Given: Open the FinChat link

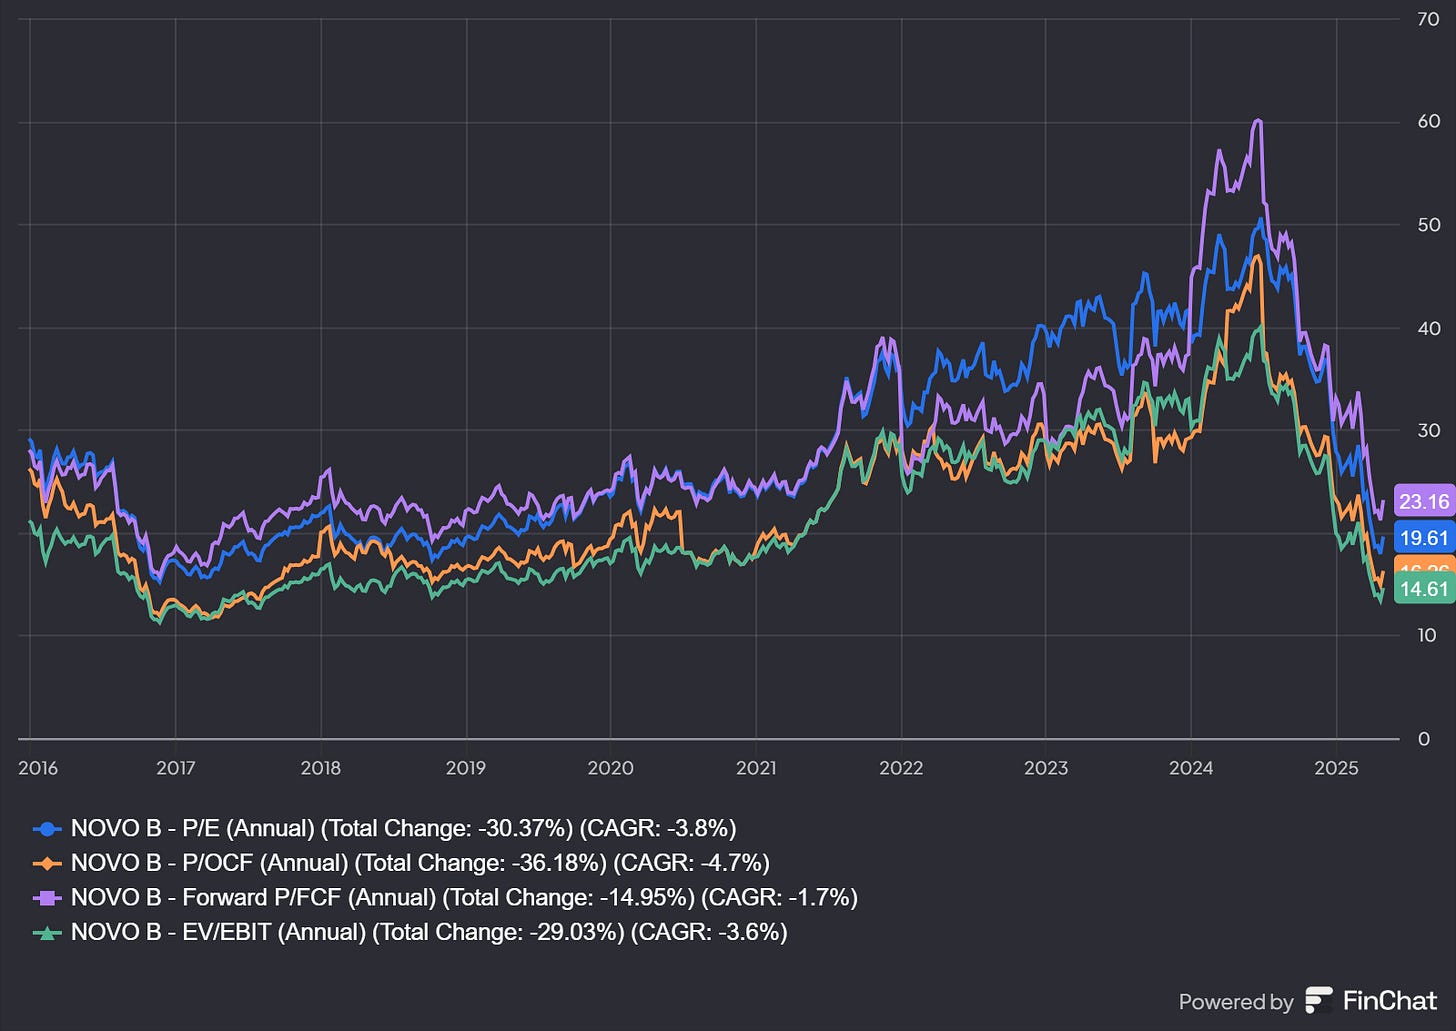Looking at the screenshot, I should (1372, 1000).
